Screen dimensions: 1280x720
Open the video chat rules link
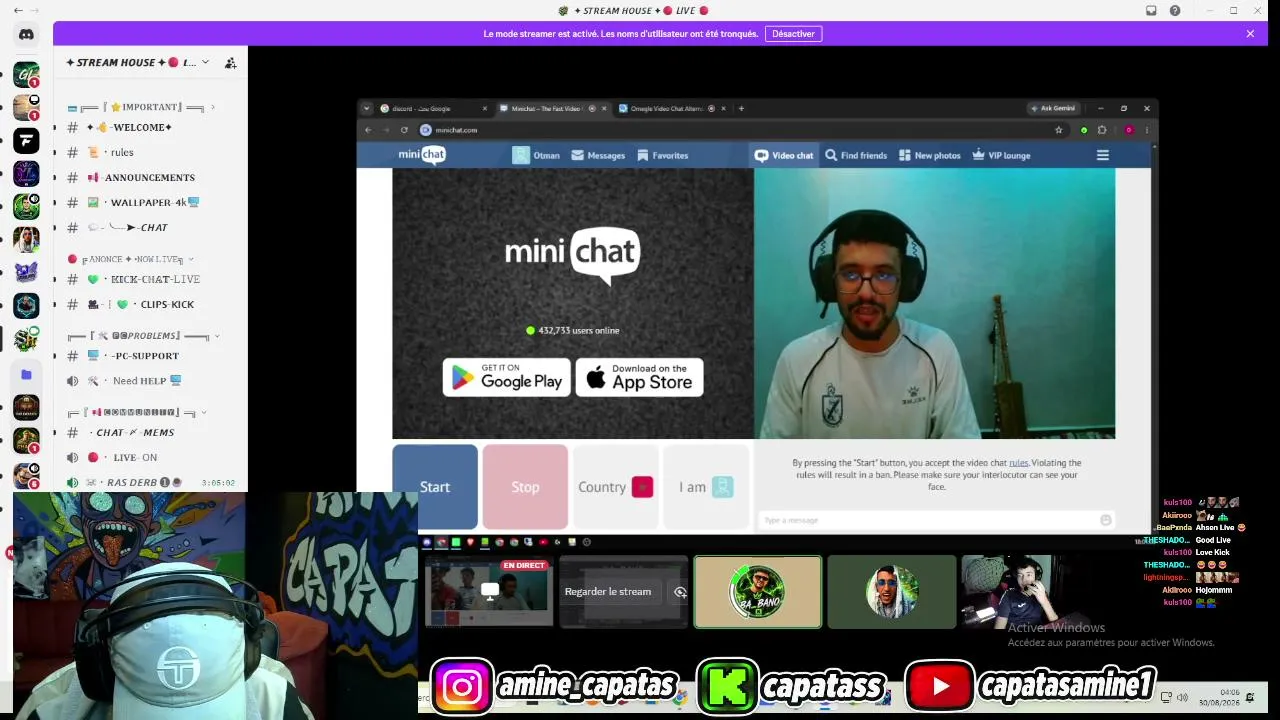tap(1018, 463)
